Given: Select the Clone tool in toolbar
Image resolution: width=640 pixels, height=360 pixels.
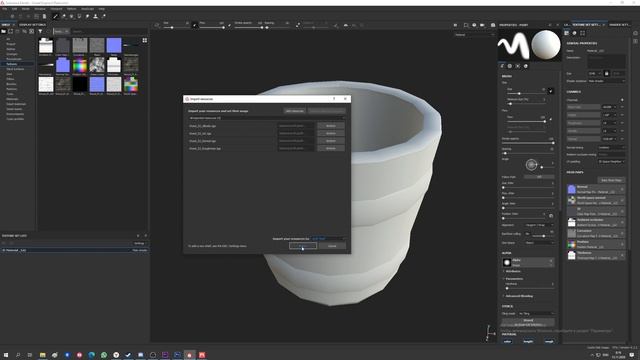Looking at the screenshot, I should (x=96, y=16).
